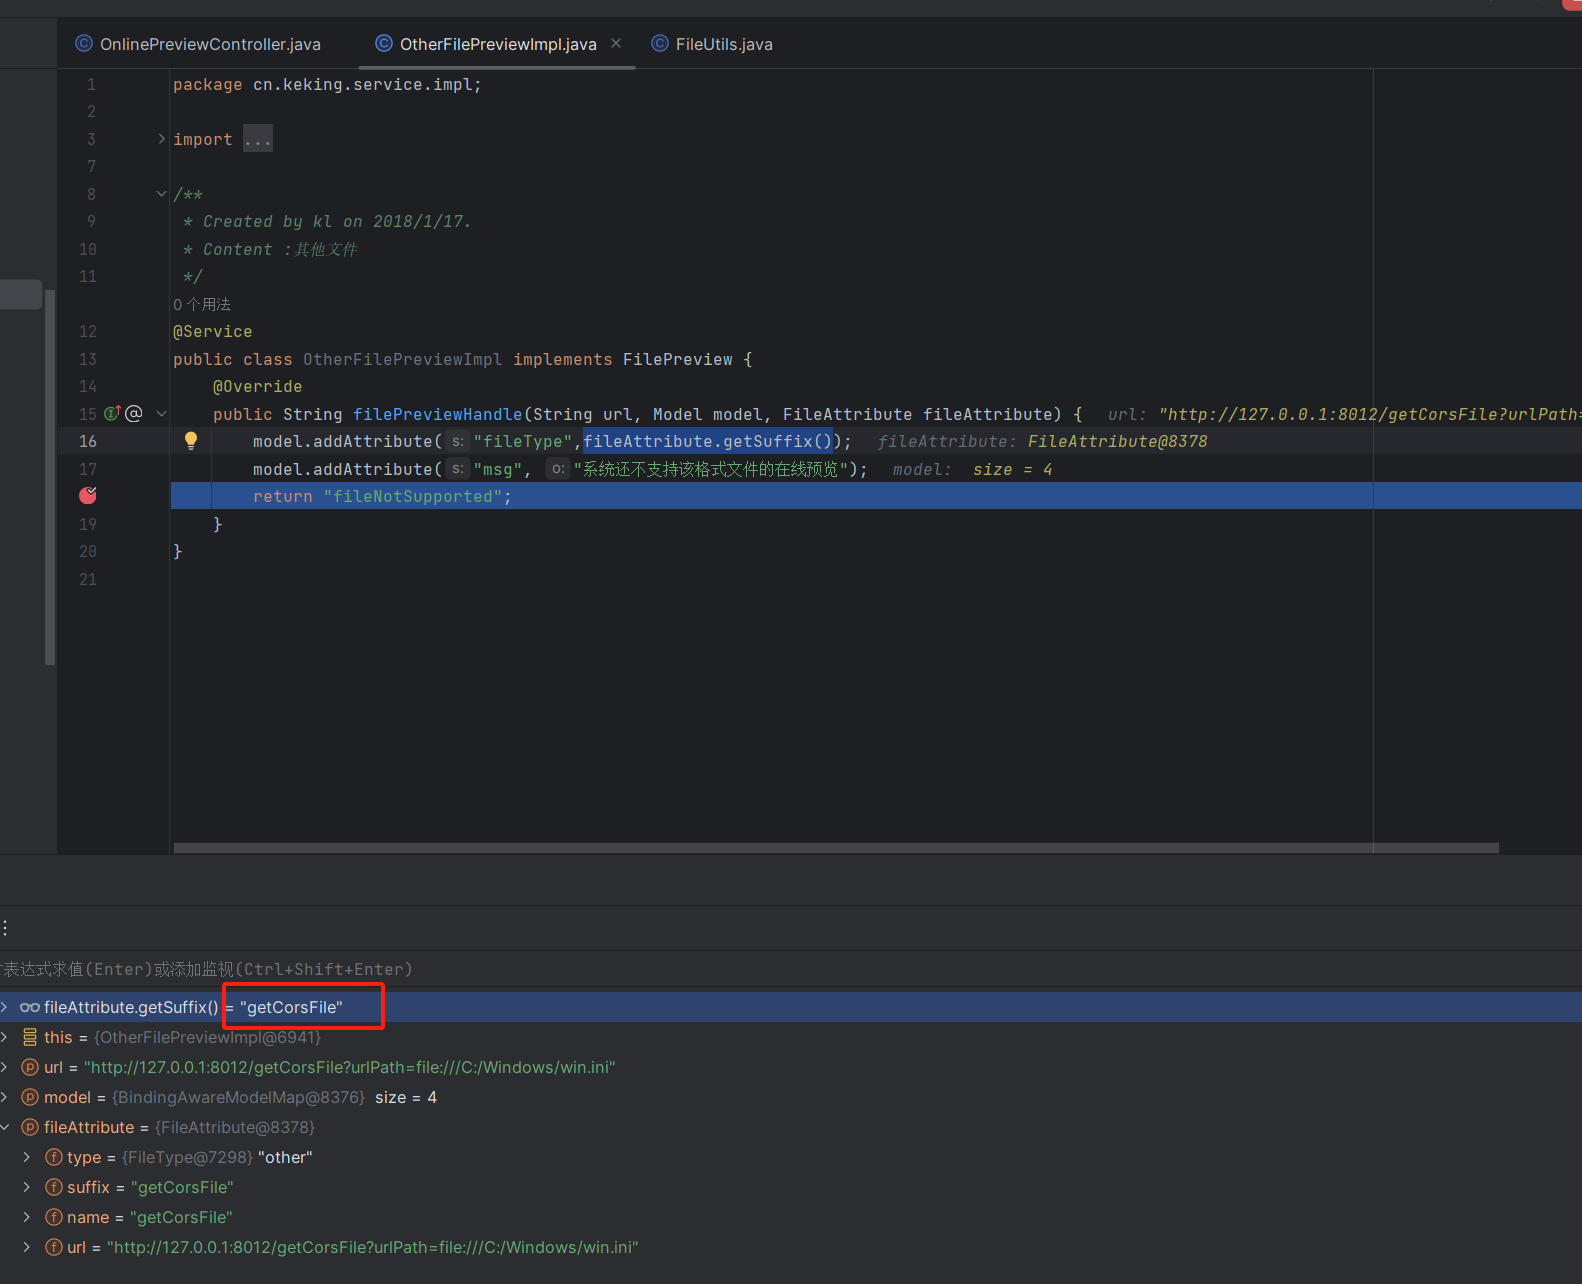Viewport: 1582px width, 1284px height.
Task: Click the FilePreview interface name
Action: [x=678, y=359]
